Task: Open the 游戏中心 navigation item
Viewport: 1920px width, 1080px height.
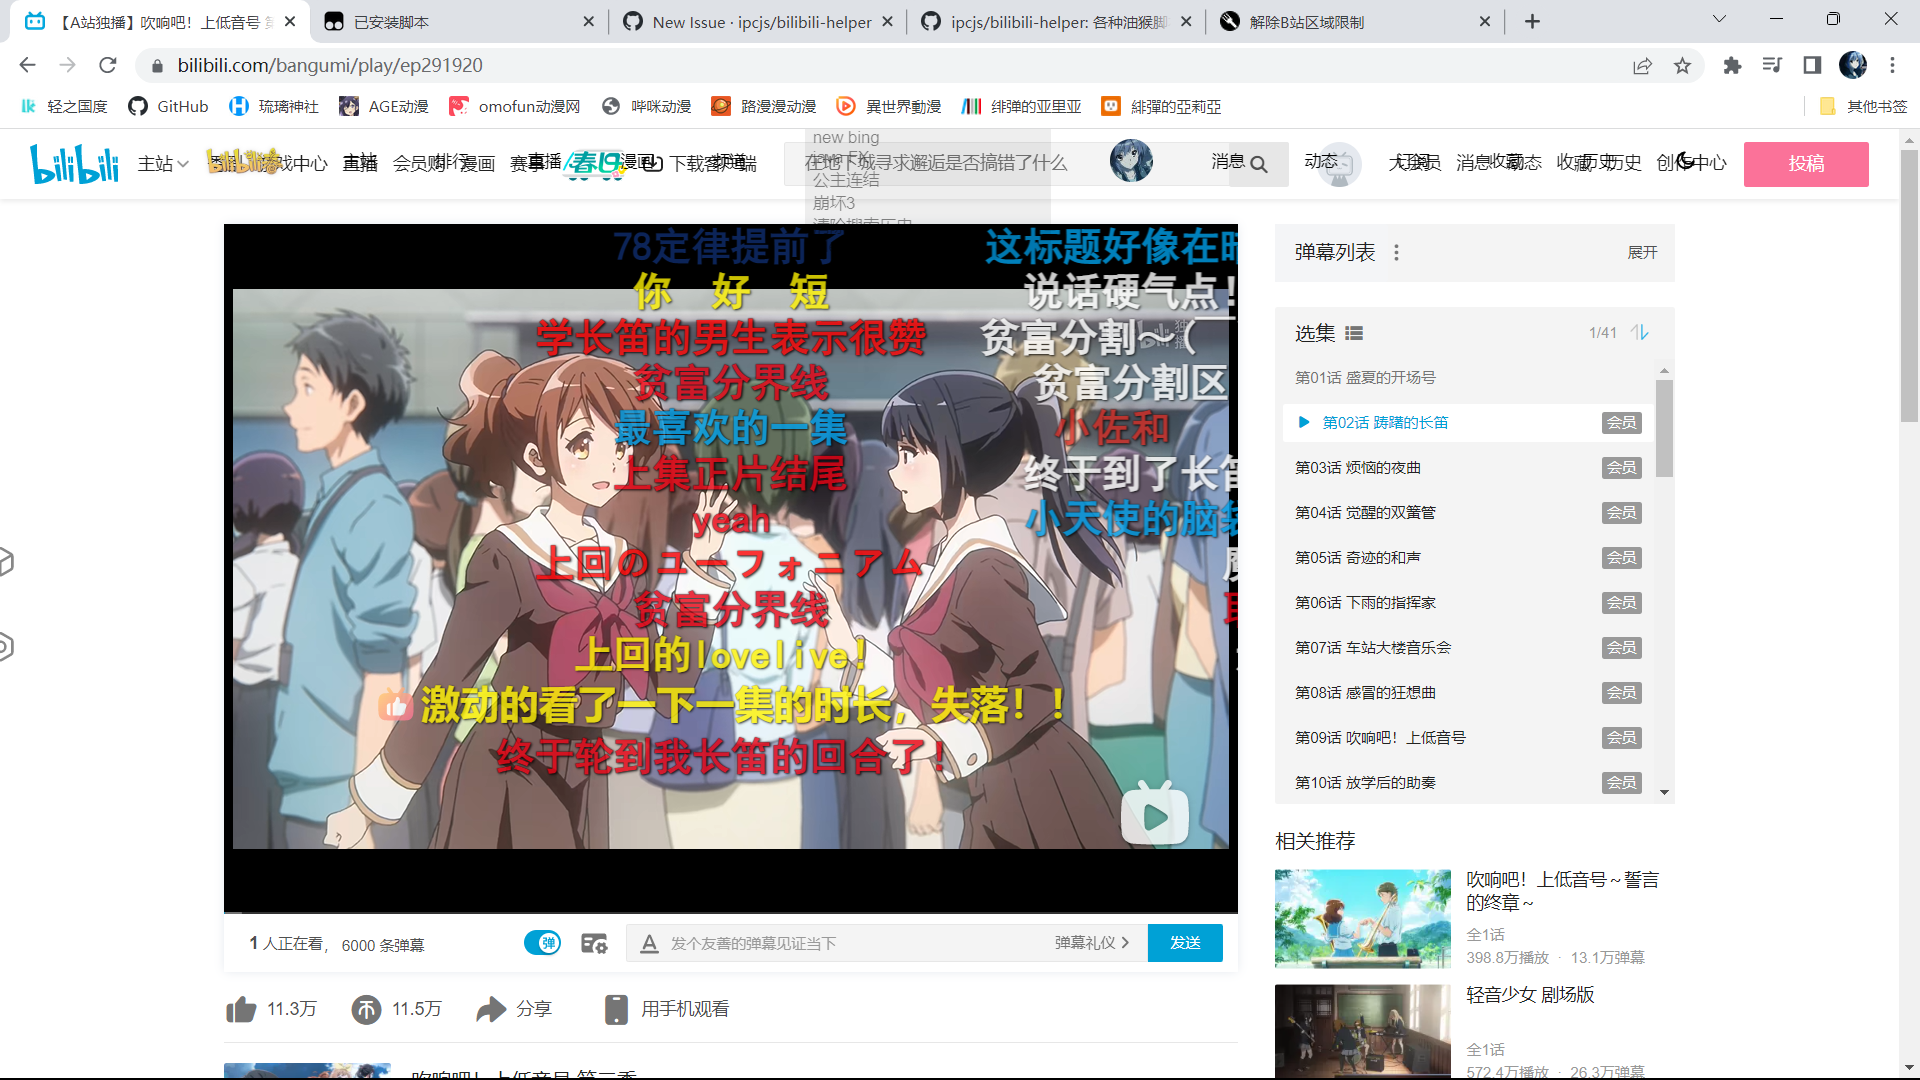Action: [x=281, y=163]
